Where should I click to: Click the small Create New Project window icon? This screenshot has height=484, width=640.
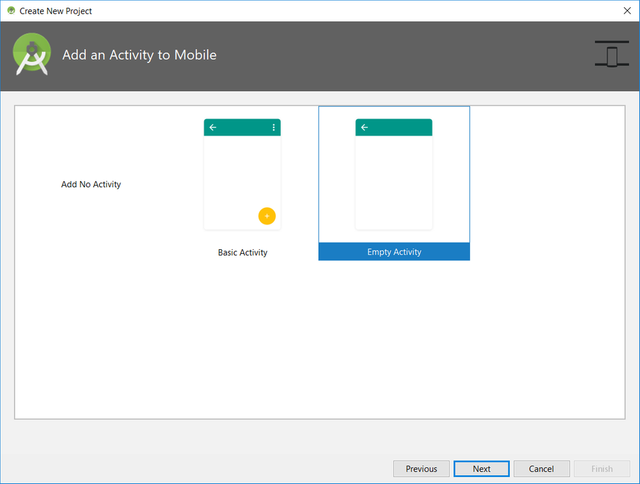pyautogui.click(x=10, y=10)
